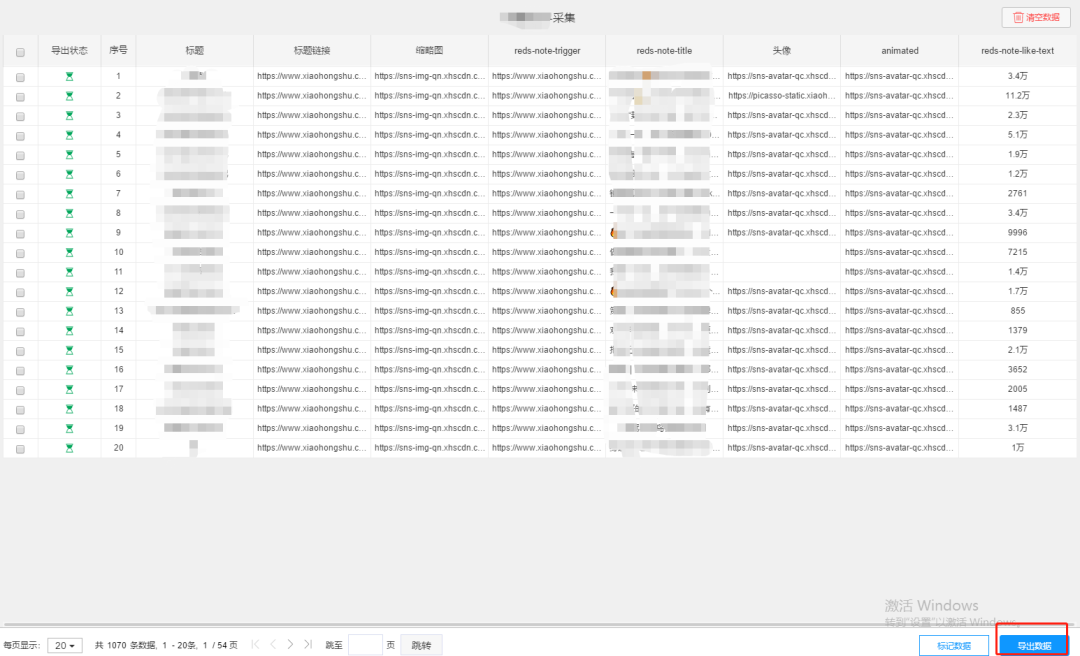Check the checkbox for row 9
The width and height of the screenshot is (1080, 656).
pyautogui.click(x=20, y=234)
